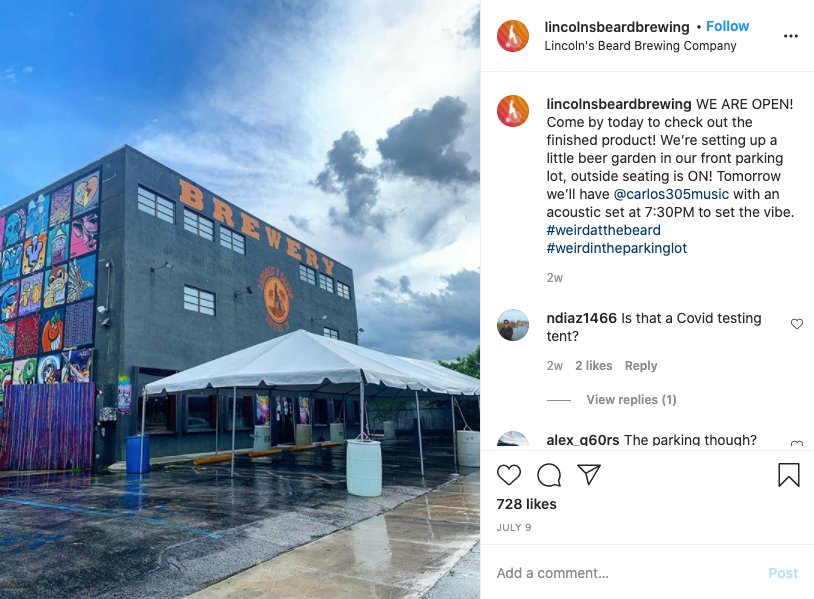Share the post via paper plane icon

pos(589,474)
